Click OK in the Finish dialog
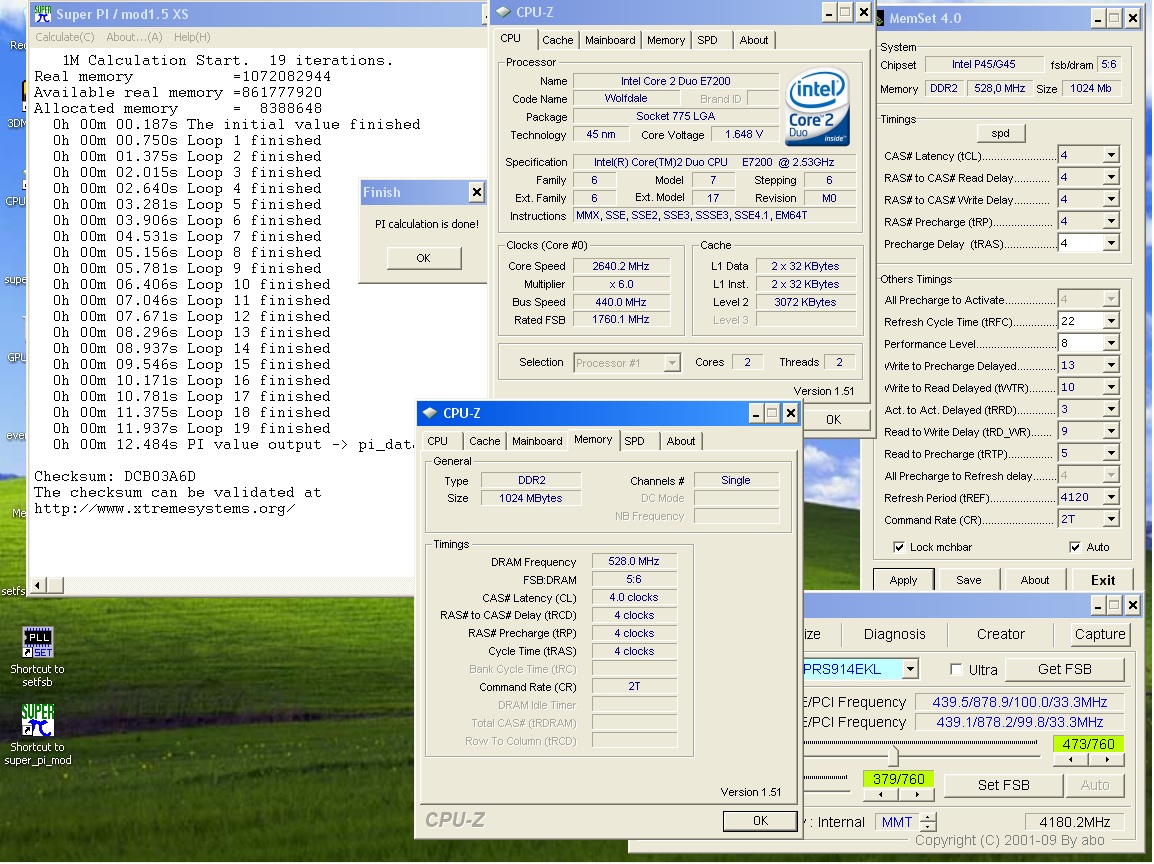 [x=423, y=258]
